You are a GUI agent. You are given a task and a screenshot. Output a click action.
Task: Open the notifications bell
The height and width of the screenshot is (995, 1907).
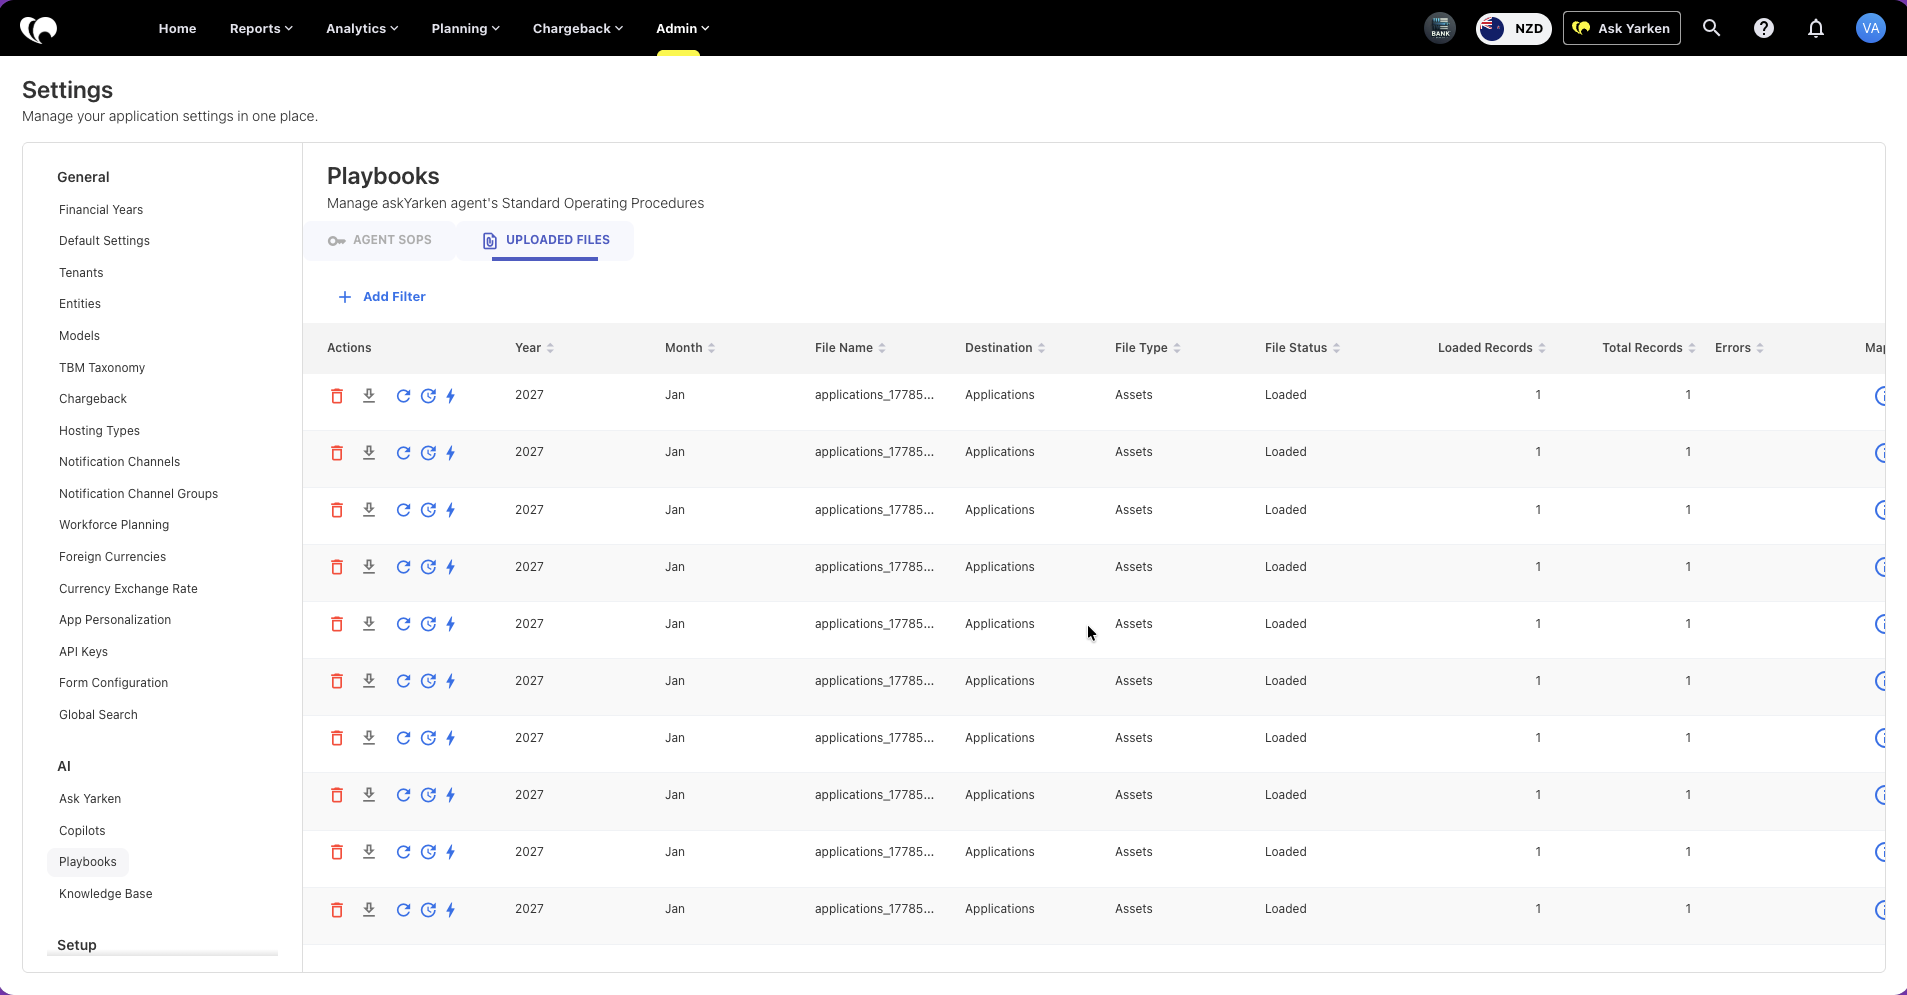tap(1816, 28)
